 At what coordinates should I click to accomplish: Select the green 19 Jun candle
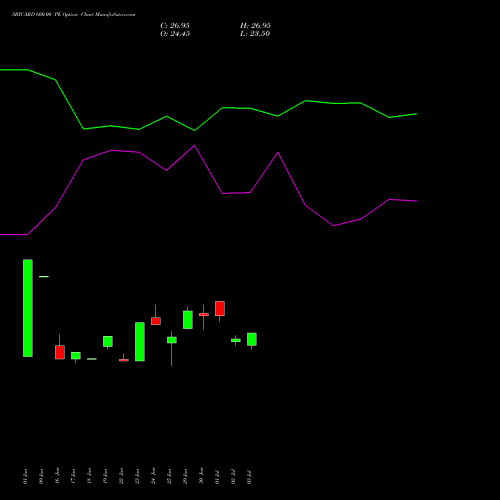(x=108, y=342)
